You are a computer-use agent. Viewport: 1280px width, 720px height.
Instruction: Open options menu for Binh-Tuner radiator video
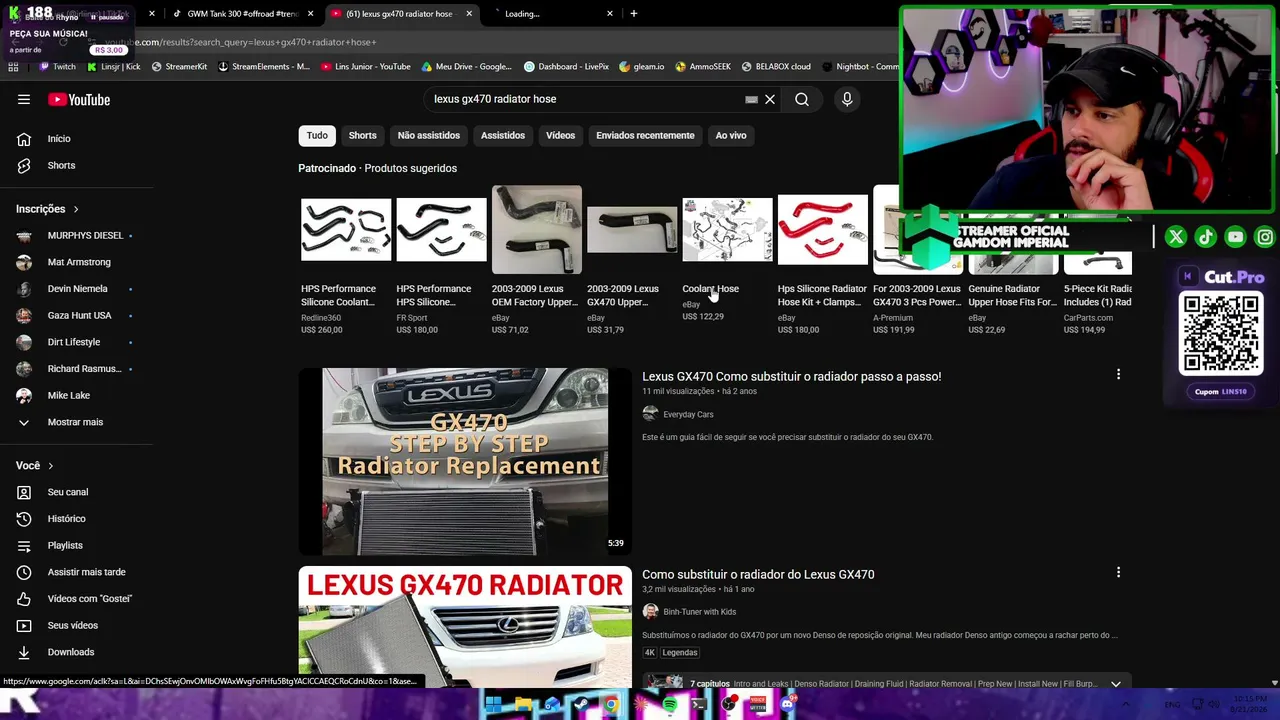[x=1118, y=573]
